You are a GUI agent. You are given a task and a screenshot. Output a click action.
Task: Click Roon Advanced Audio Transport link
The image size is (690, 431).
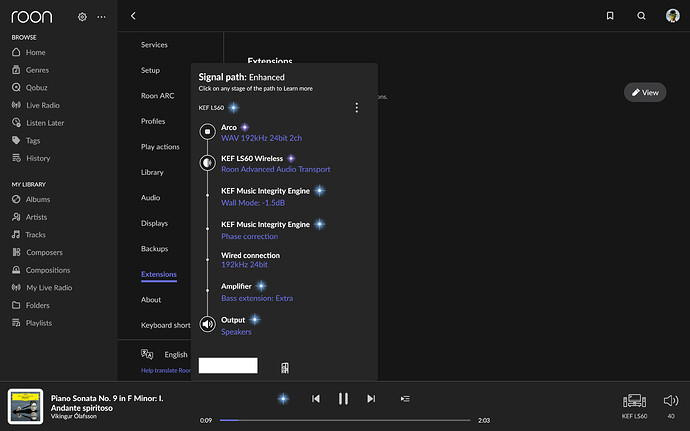pos(275,169)
